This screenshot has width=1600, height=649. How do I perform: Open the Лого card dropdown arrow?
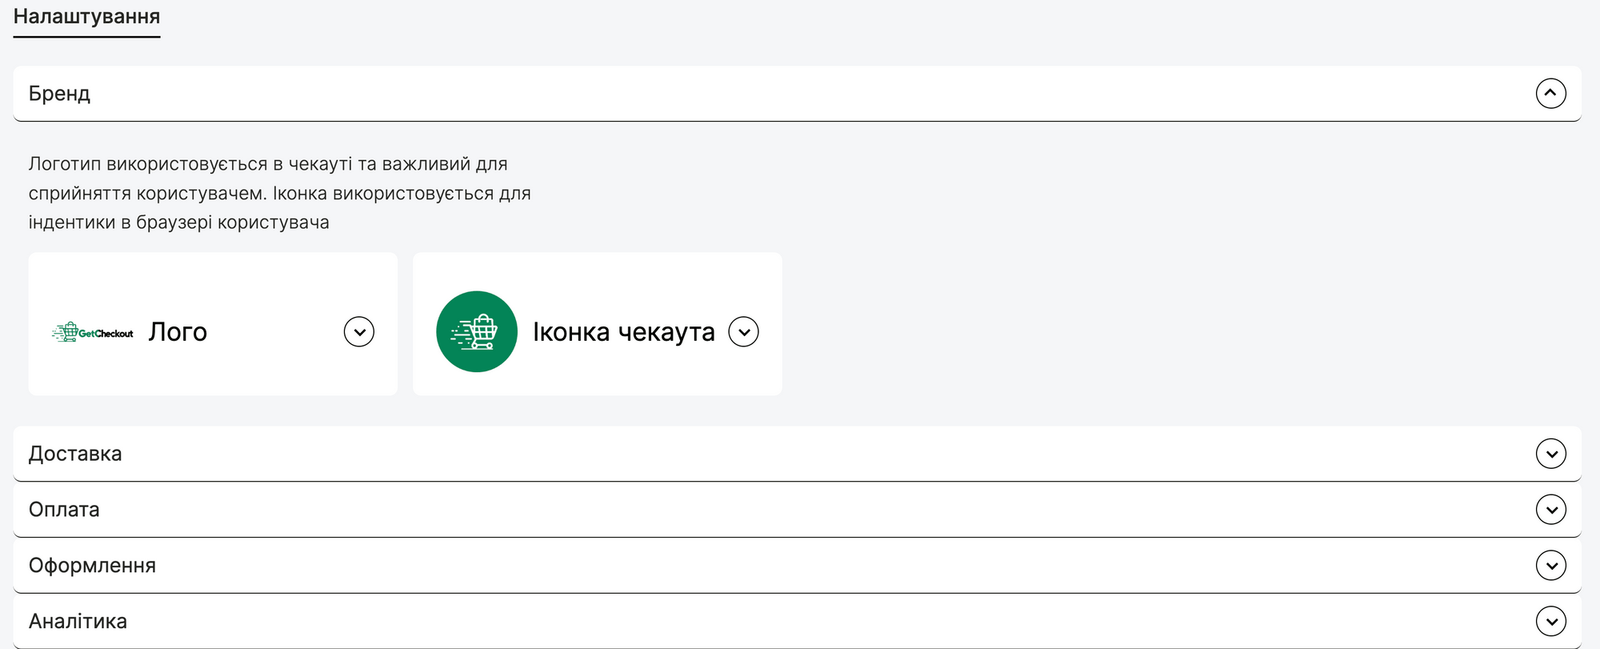point(359,331)
